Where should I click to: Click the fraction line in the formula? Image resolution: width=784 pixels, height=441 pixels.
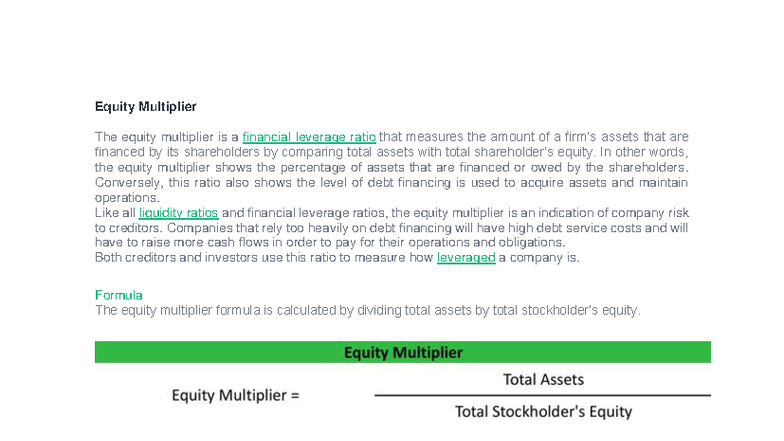[543, 396]
